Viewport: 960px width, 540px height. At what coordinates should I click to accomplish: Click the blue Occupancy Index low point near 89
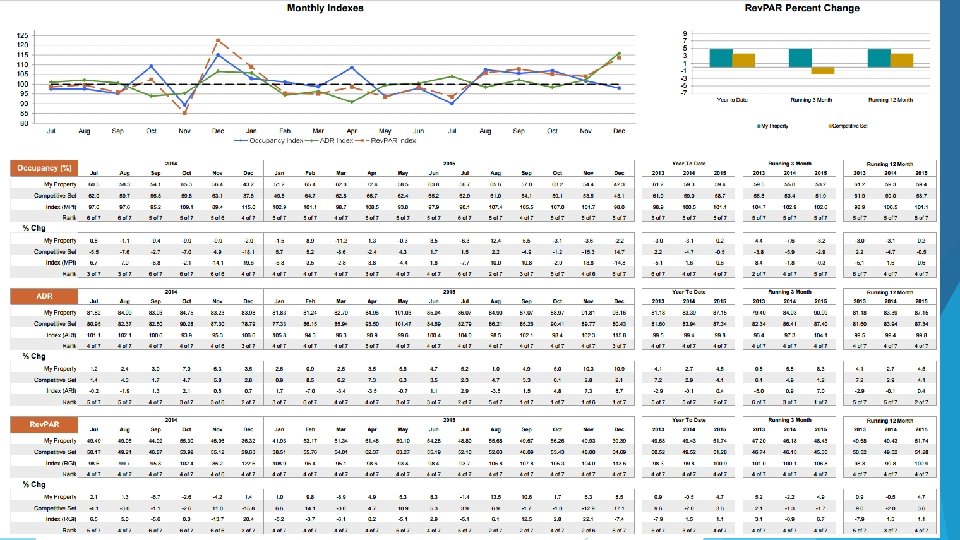[184, 105]
